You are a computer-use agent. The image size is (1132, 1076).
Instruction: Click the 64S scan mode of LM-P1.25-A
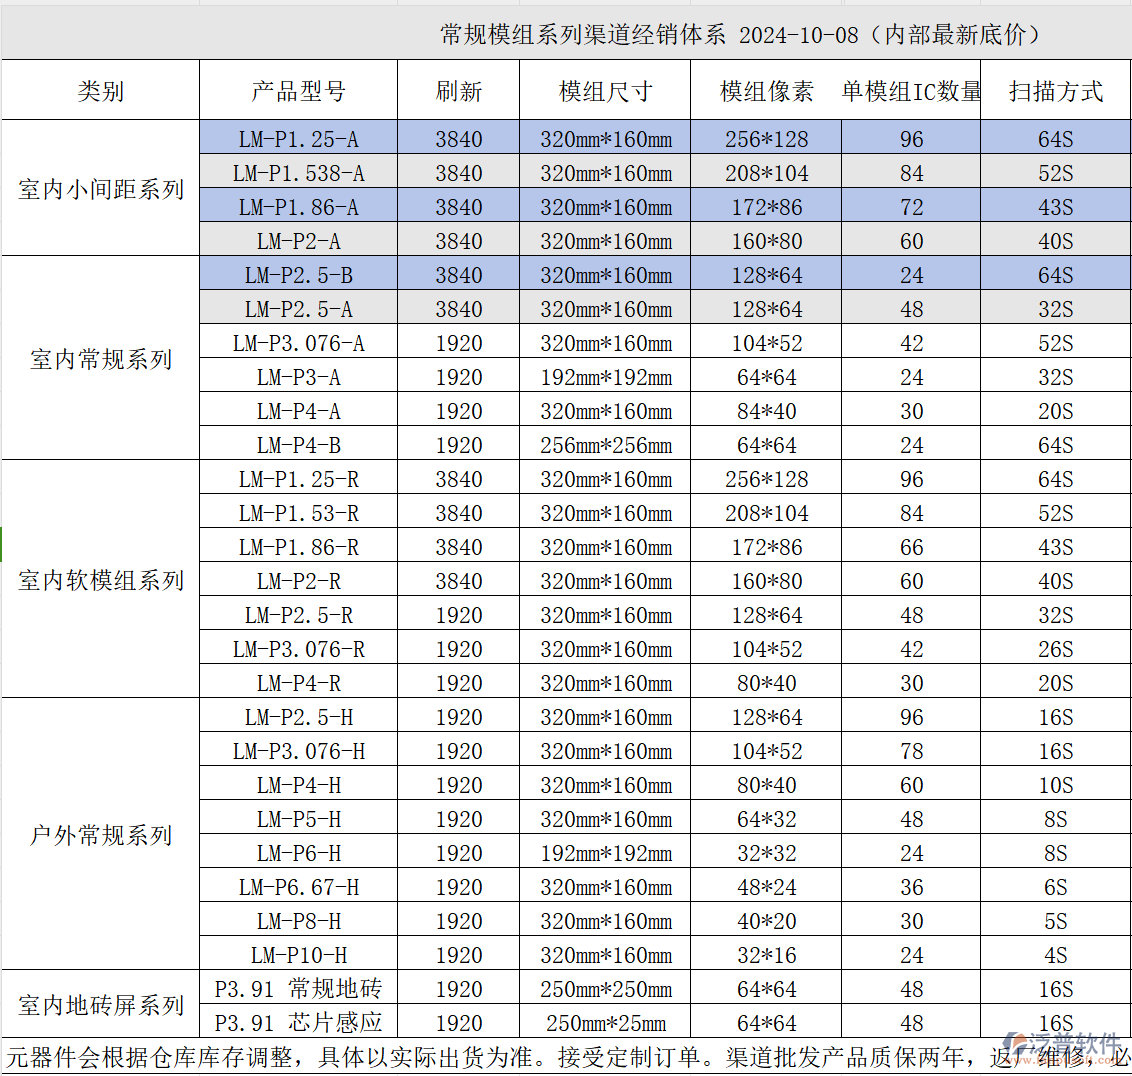(x=1056, y=139)
